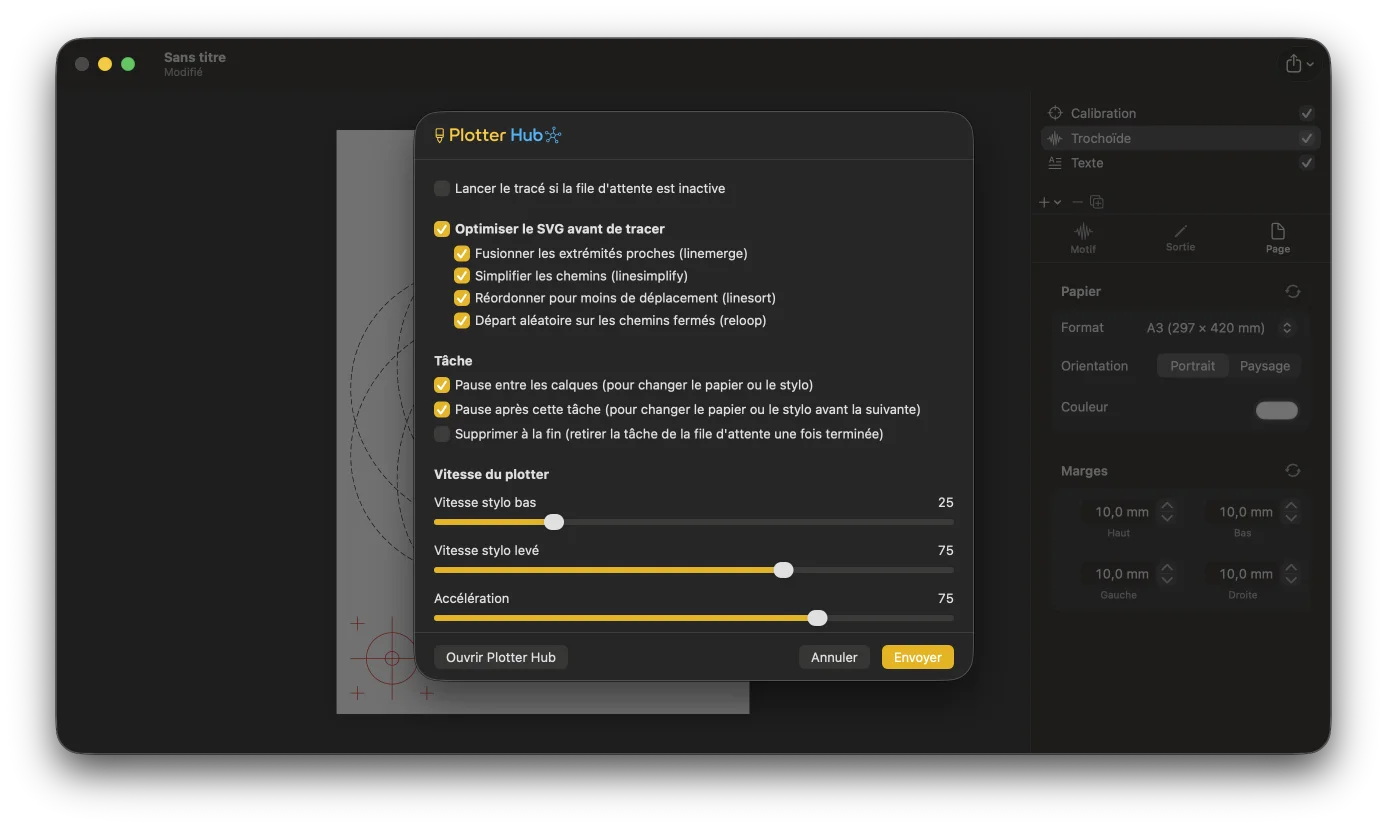The height and width of the screenshot is (828, 1387).
Task: Click the Bas margin field
Action: coord(1244,512)
